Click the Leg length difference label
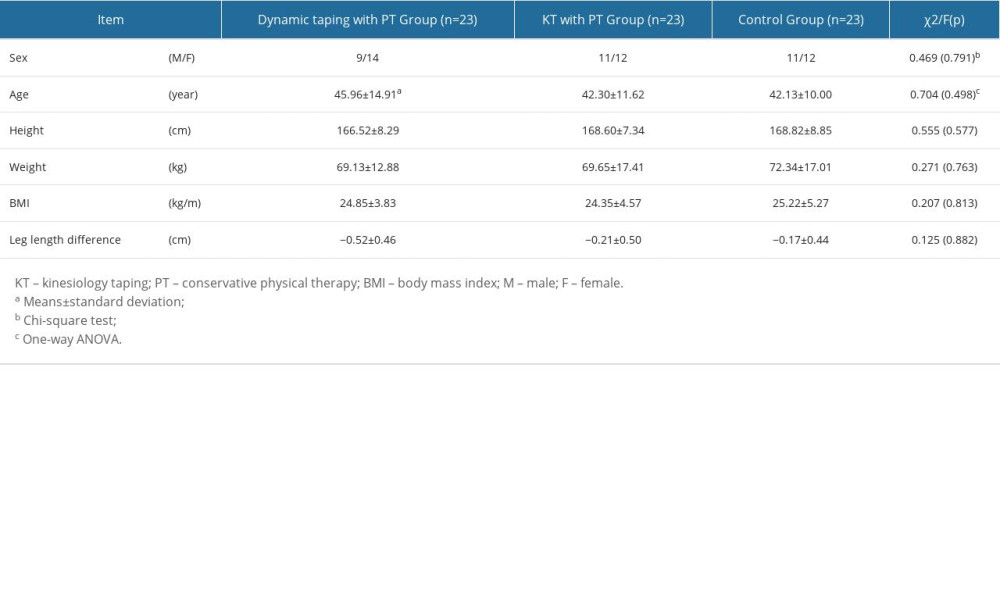This screenshot has height=600, width=1000. [x=63, y=239]
